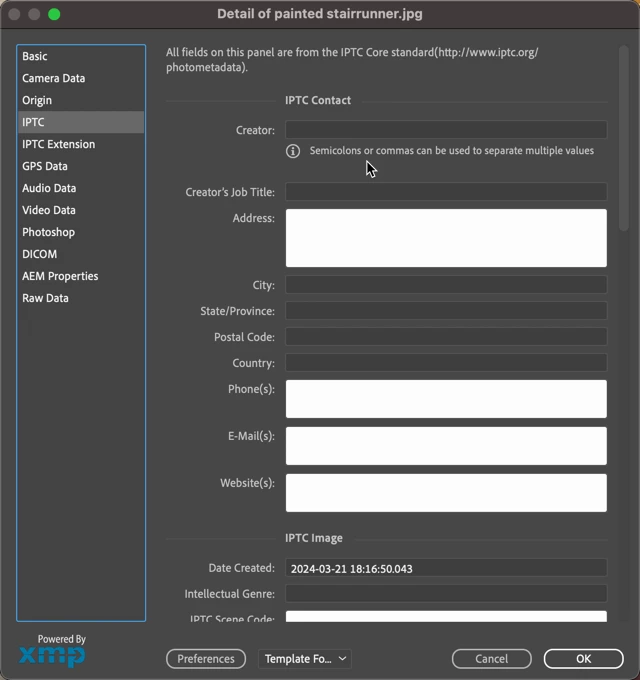Image resolution: width=640 pixels, height=680 pixels.
Task: Show the Video Data panel
Action: point(81,210)
